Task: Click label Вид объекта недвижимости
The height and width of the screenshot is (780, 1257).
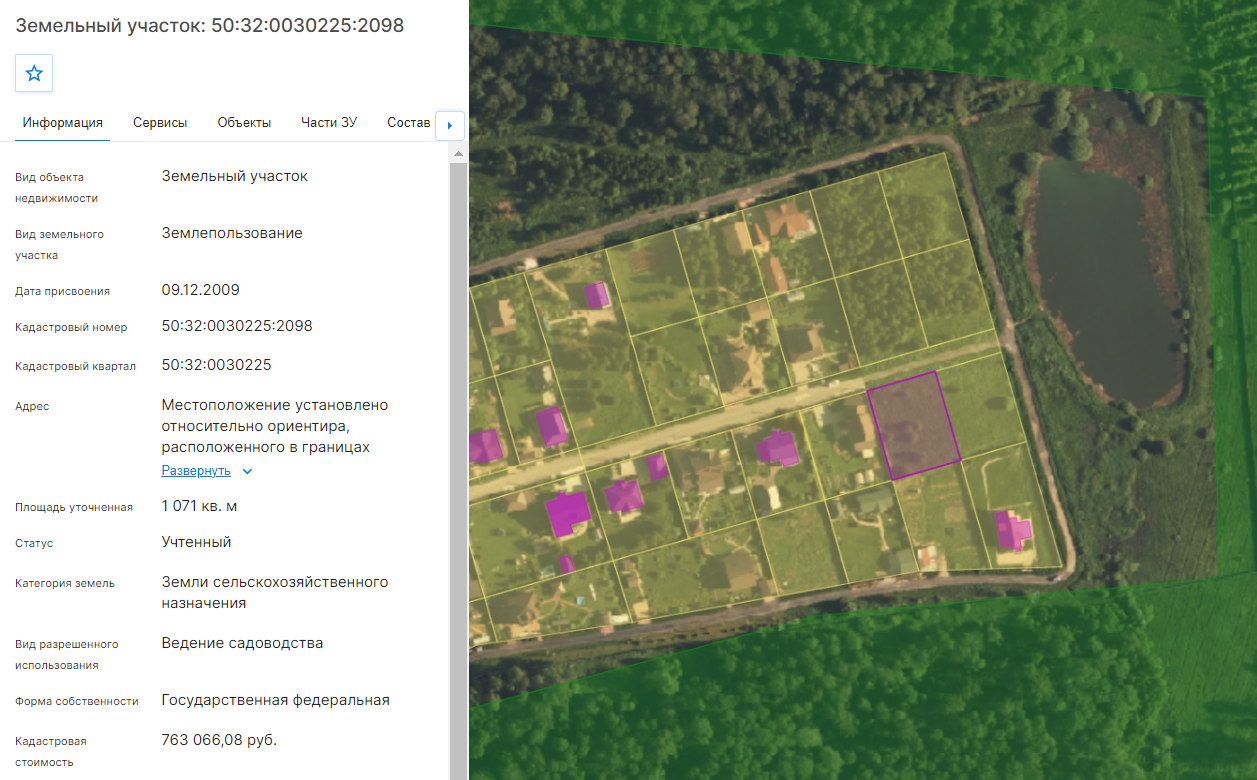Action: coord(56,187)
